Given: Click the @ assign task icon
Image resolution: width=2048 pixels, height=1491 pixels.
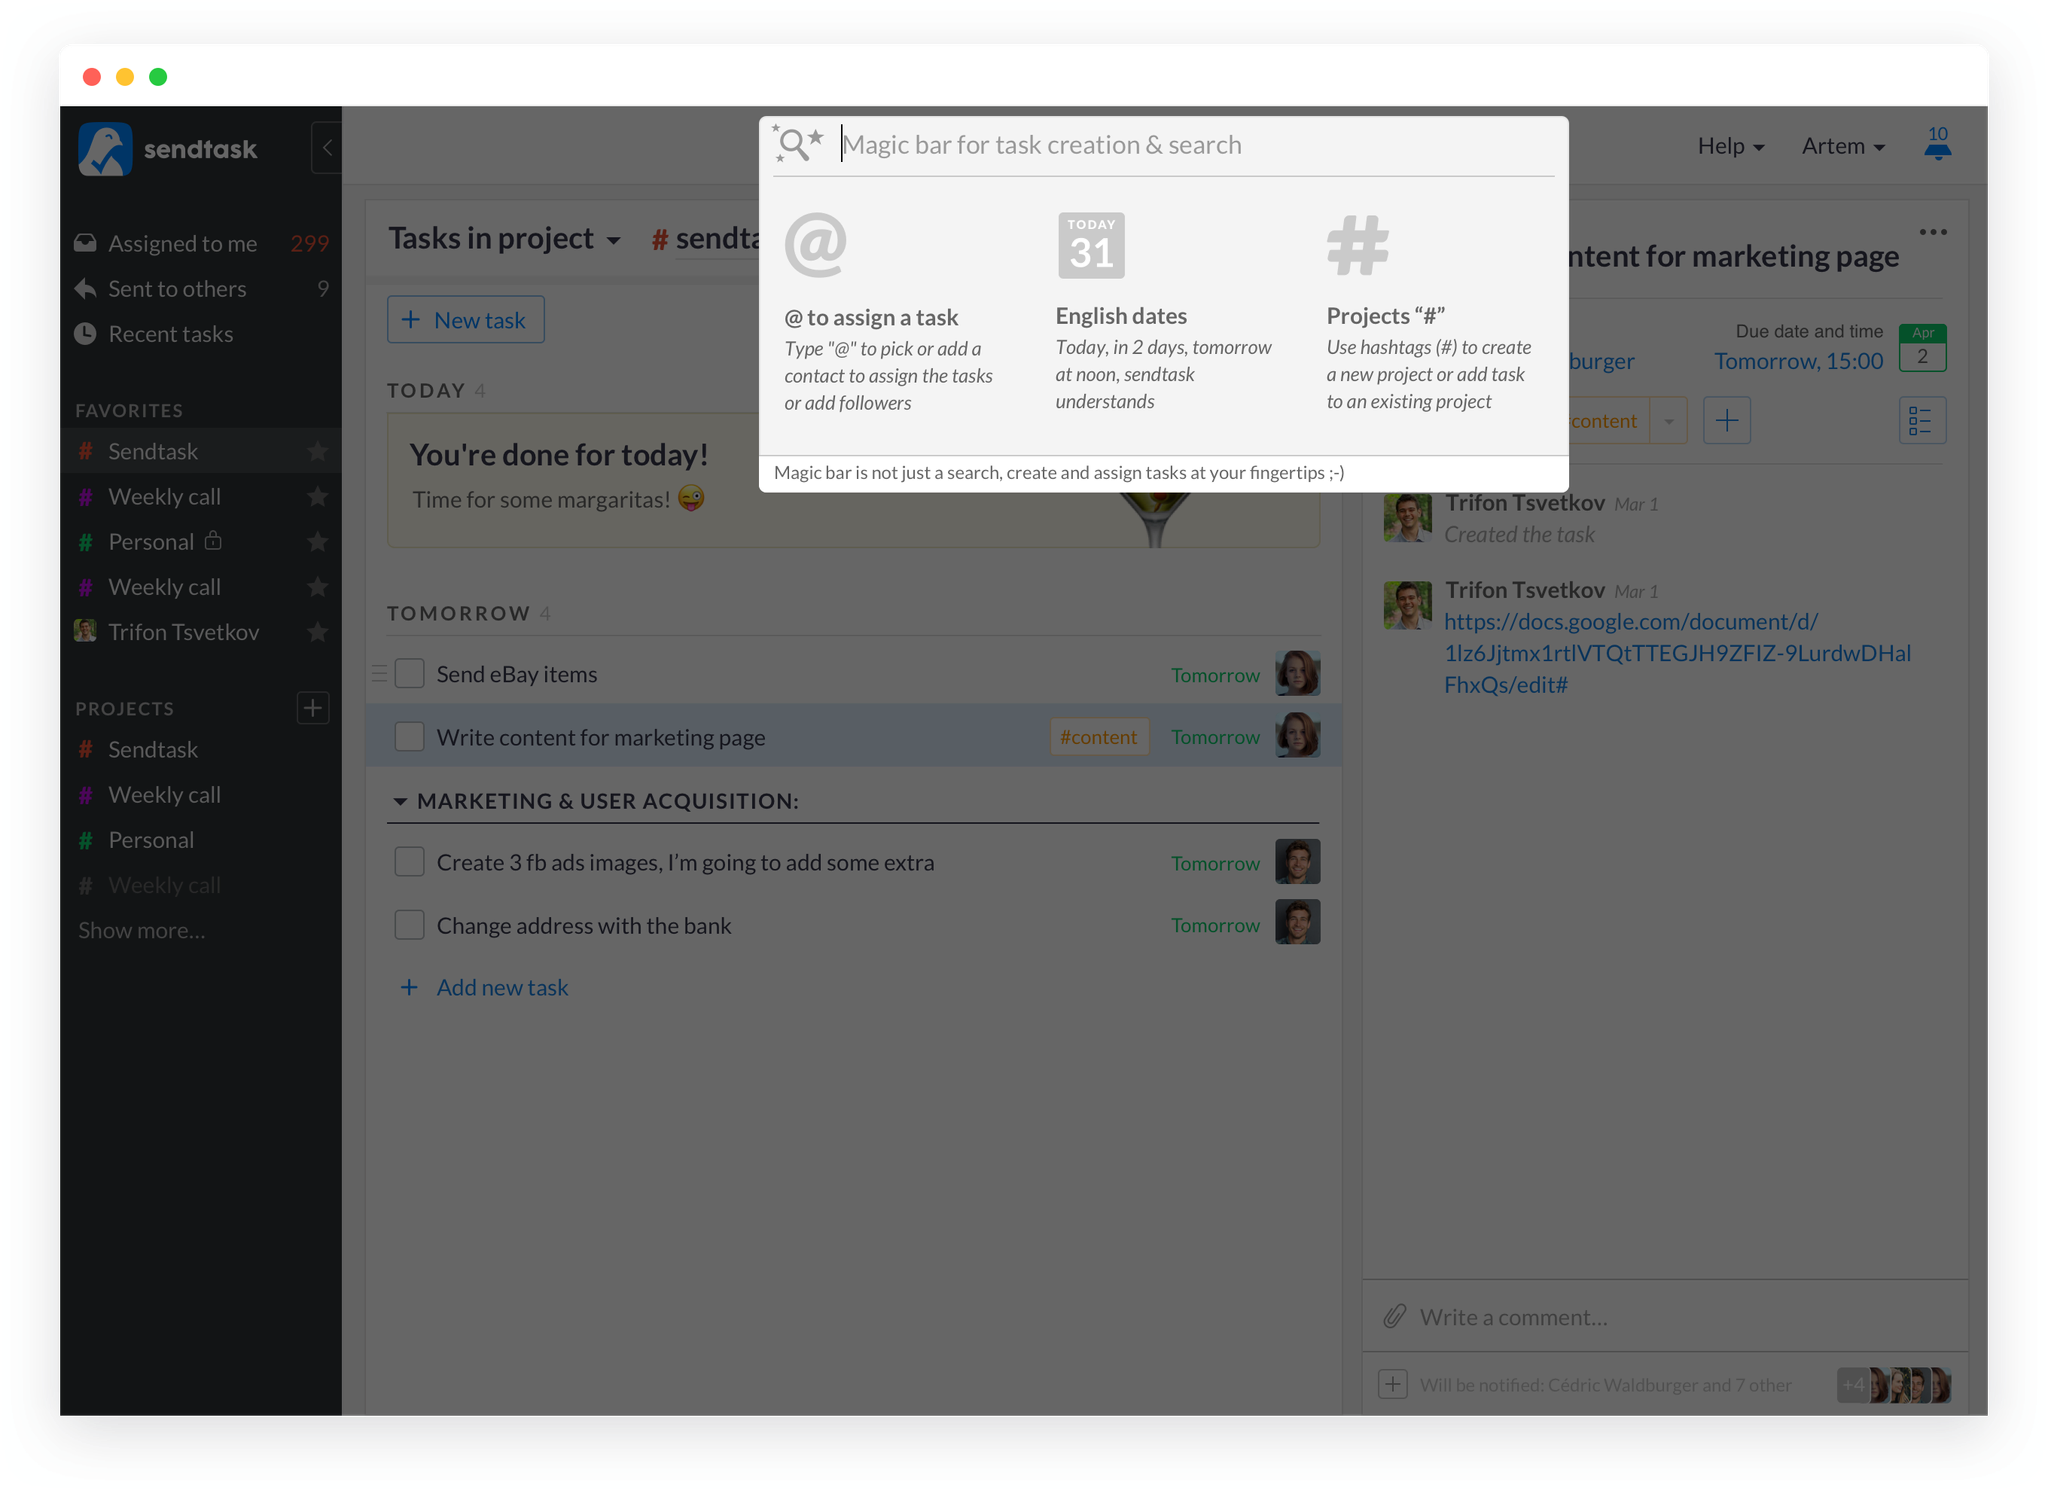Looking at the screenshot, I should pyautogui.click(x=817, y=245).
